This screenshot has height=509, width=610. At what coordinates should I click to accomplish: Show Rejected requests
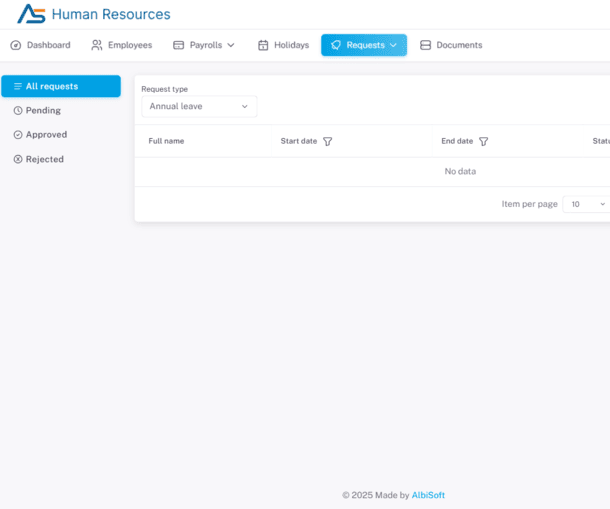tap(44, 159)
